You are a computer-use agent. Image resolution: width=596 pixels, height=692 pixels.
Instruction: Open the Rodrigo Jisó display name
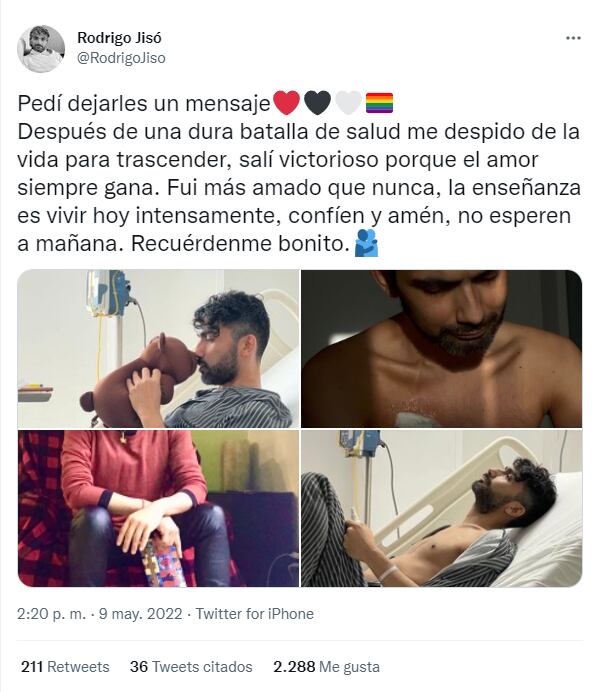coord(119,38)
